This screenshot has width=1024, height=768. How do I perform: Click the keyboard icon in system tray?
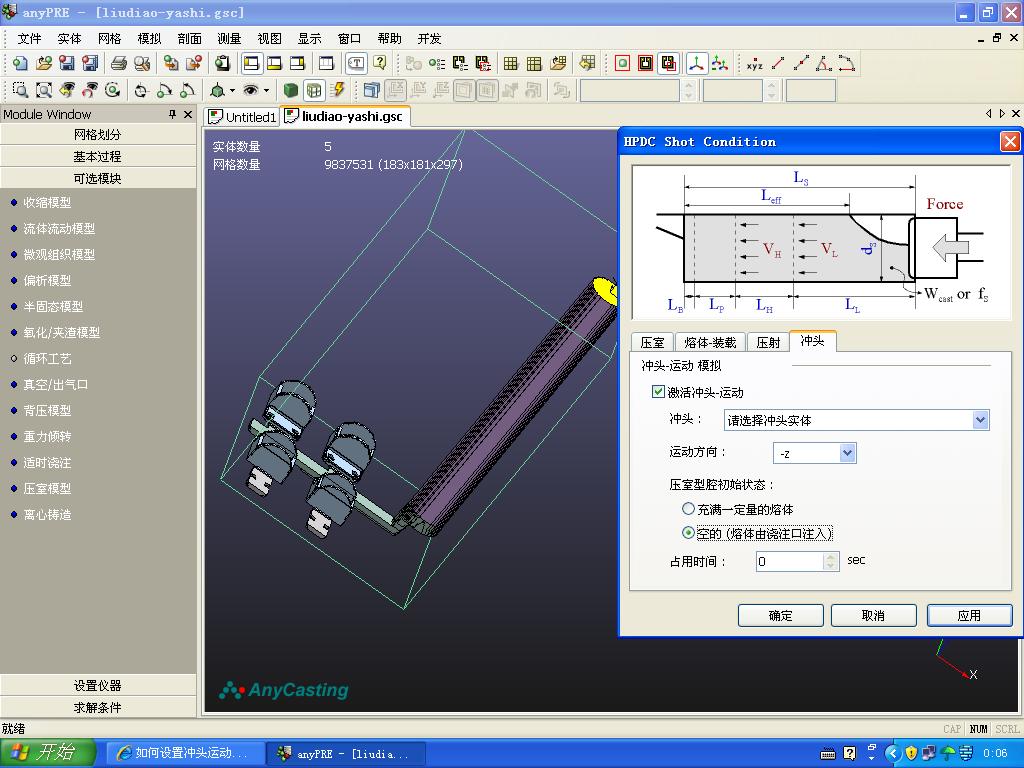pyautogui.click(x=827, y=754)
